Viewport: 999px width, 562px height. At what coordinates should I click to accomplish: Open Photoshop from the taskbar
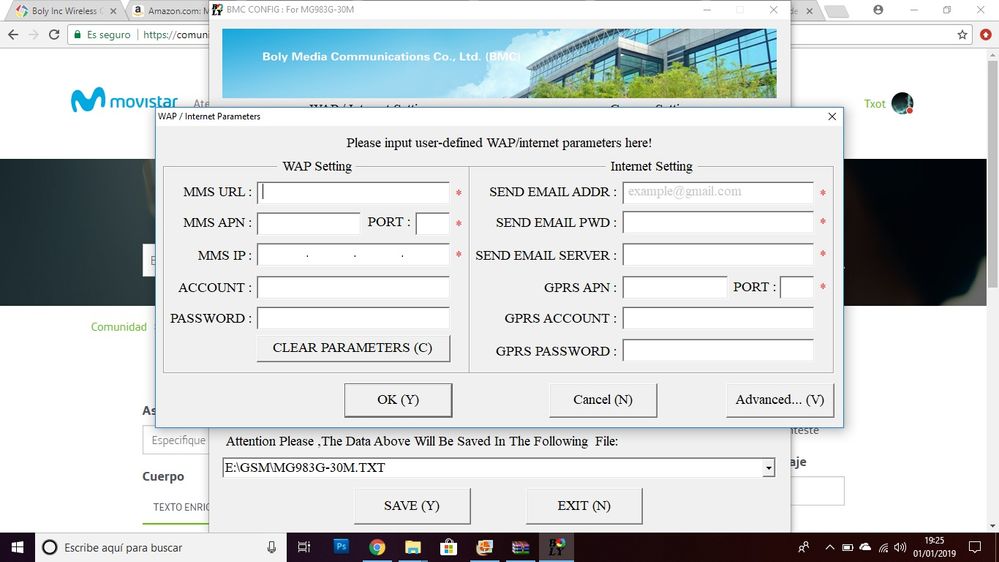[x=341, y=547]
